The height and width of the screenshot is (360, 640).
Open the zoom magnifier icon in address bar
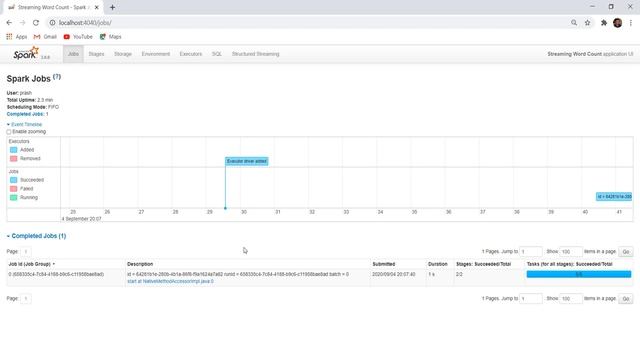click(574, 23)
